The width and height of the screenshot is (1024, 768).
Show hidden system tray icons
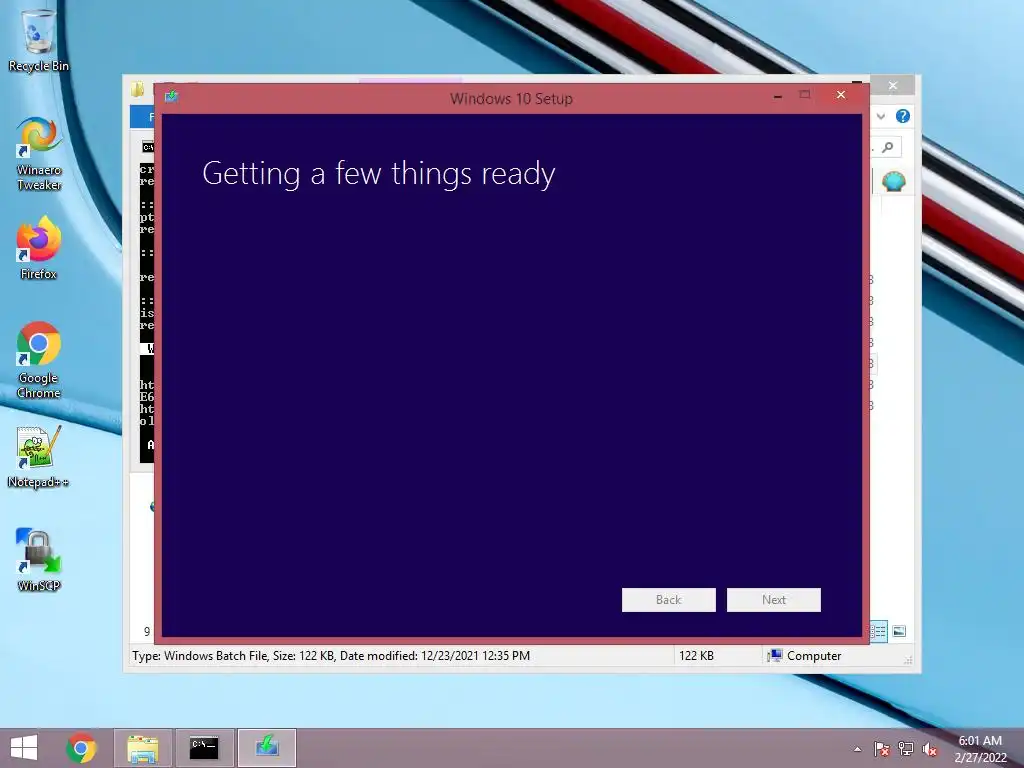coord(857,749)
